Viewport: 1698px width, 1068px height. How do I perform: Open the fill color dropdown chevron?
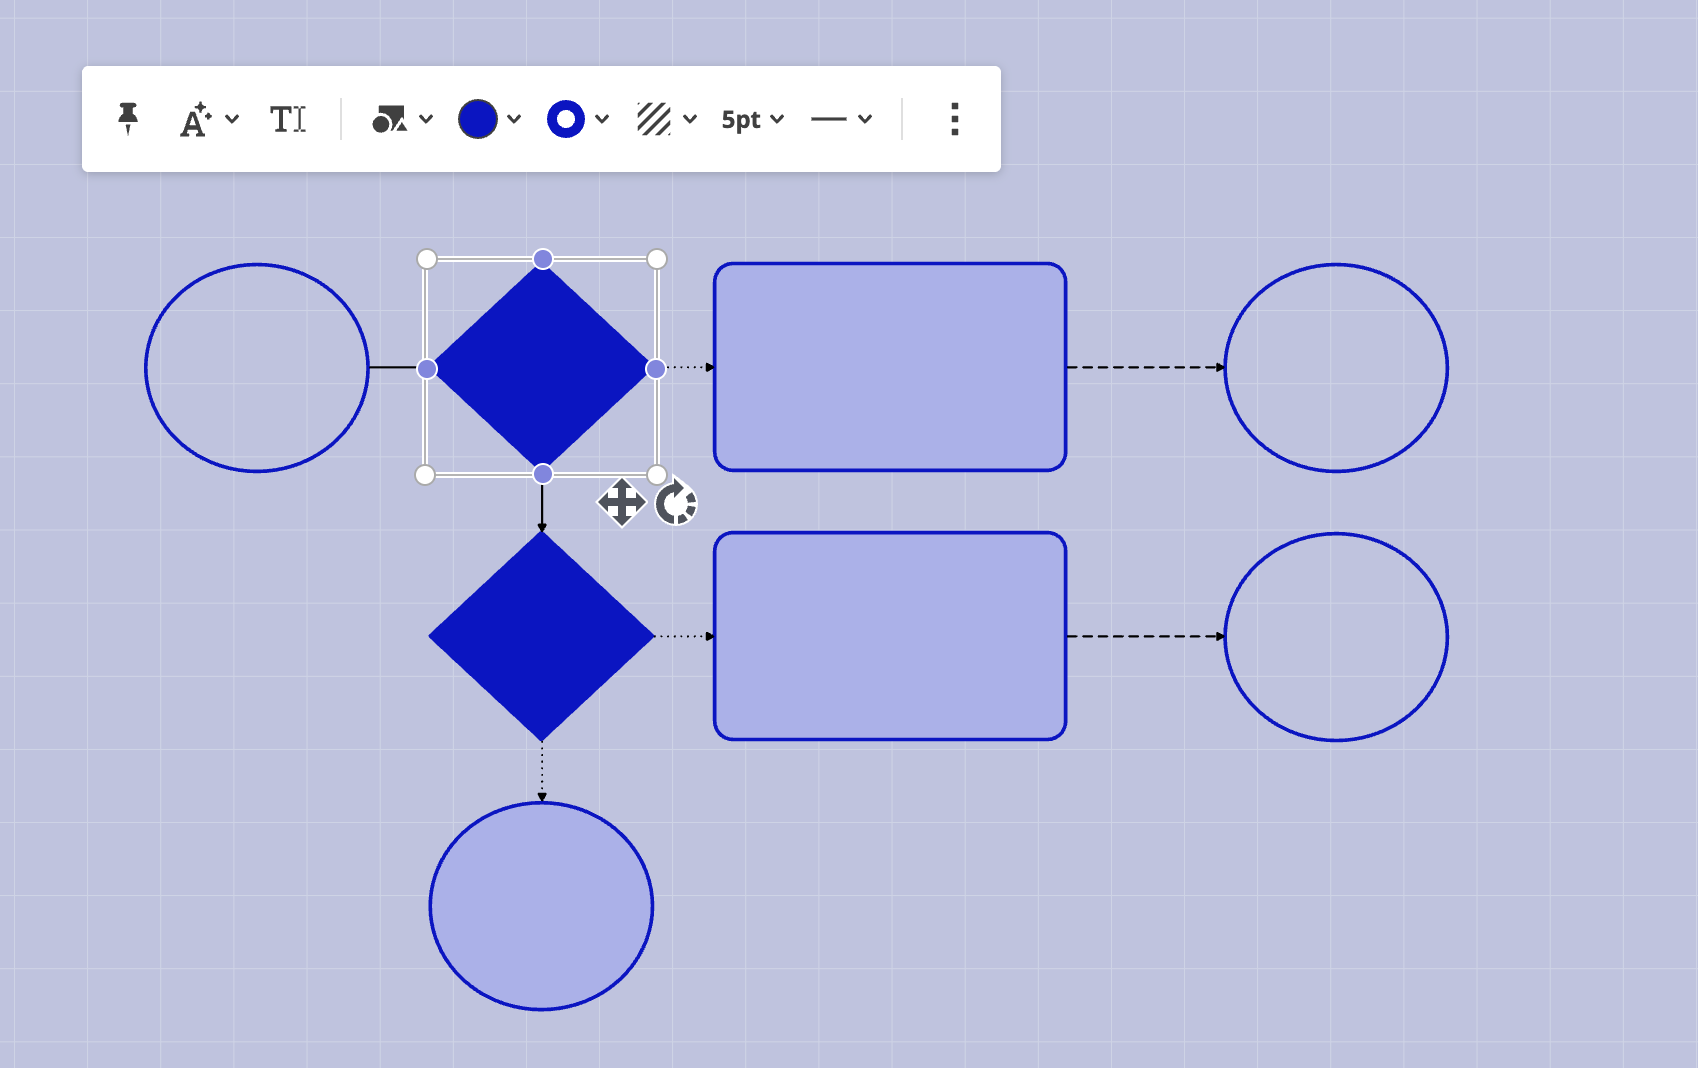[514, 119]
